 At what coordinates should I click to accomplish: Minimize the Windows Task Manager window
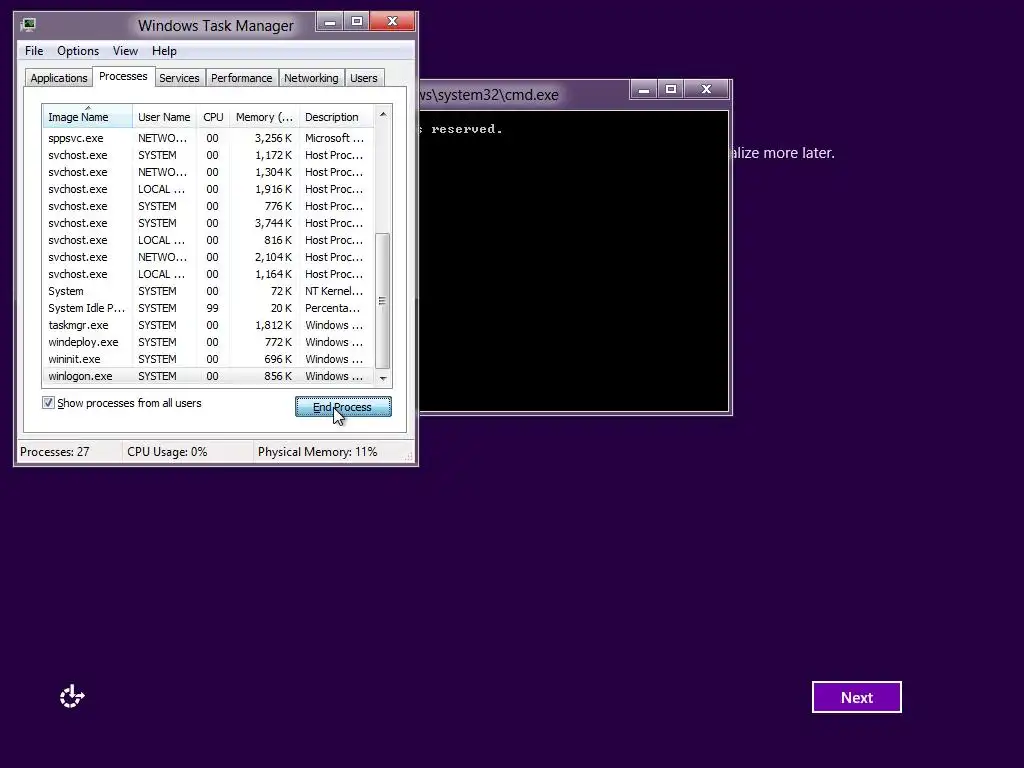pos(330,22)
